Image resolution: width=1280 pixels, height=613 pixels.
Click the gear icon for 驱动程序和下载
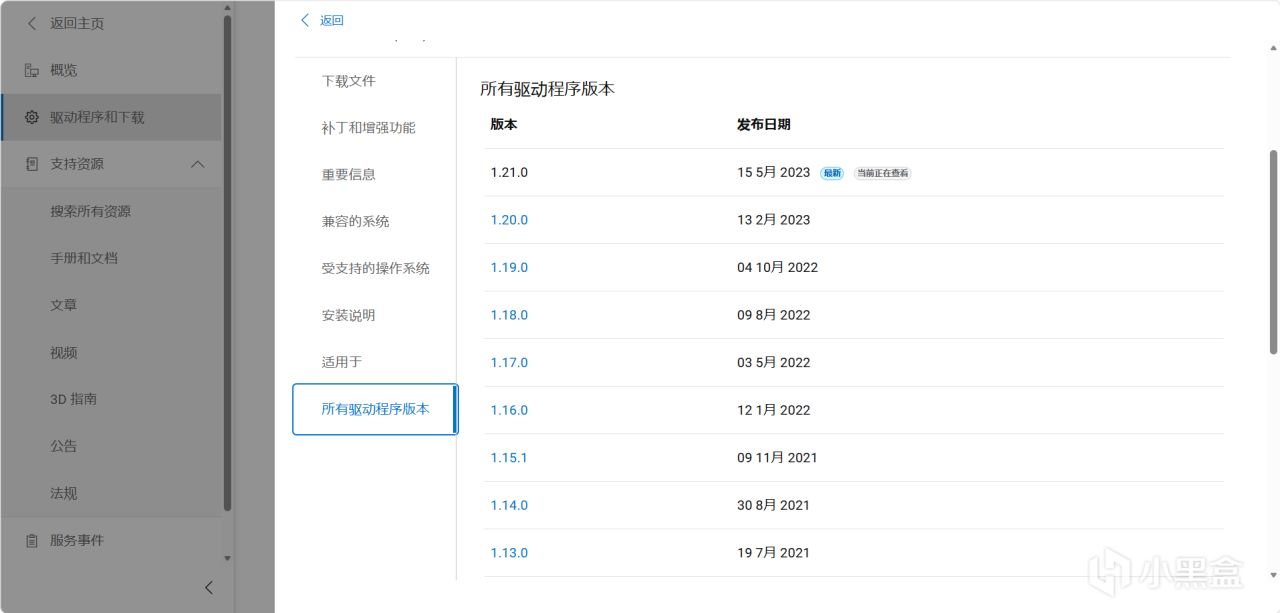[x=32, y=117]
